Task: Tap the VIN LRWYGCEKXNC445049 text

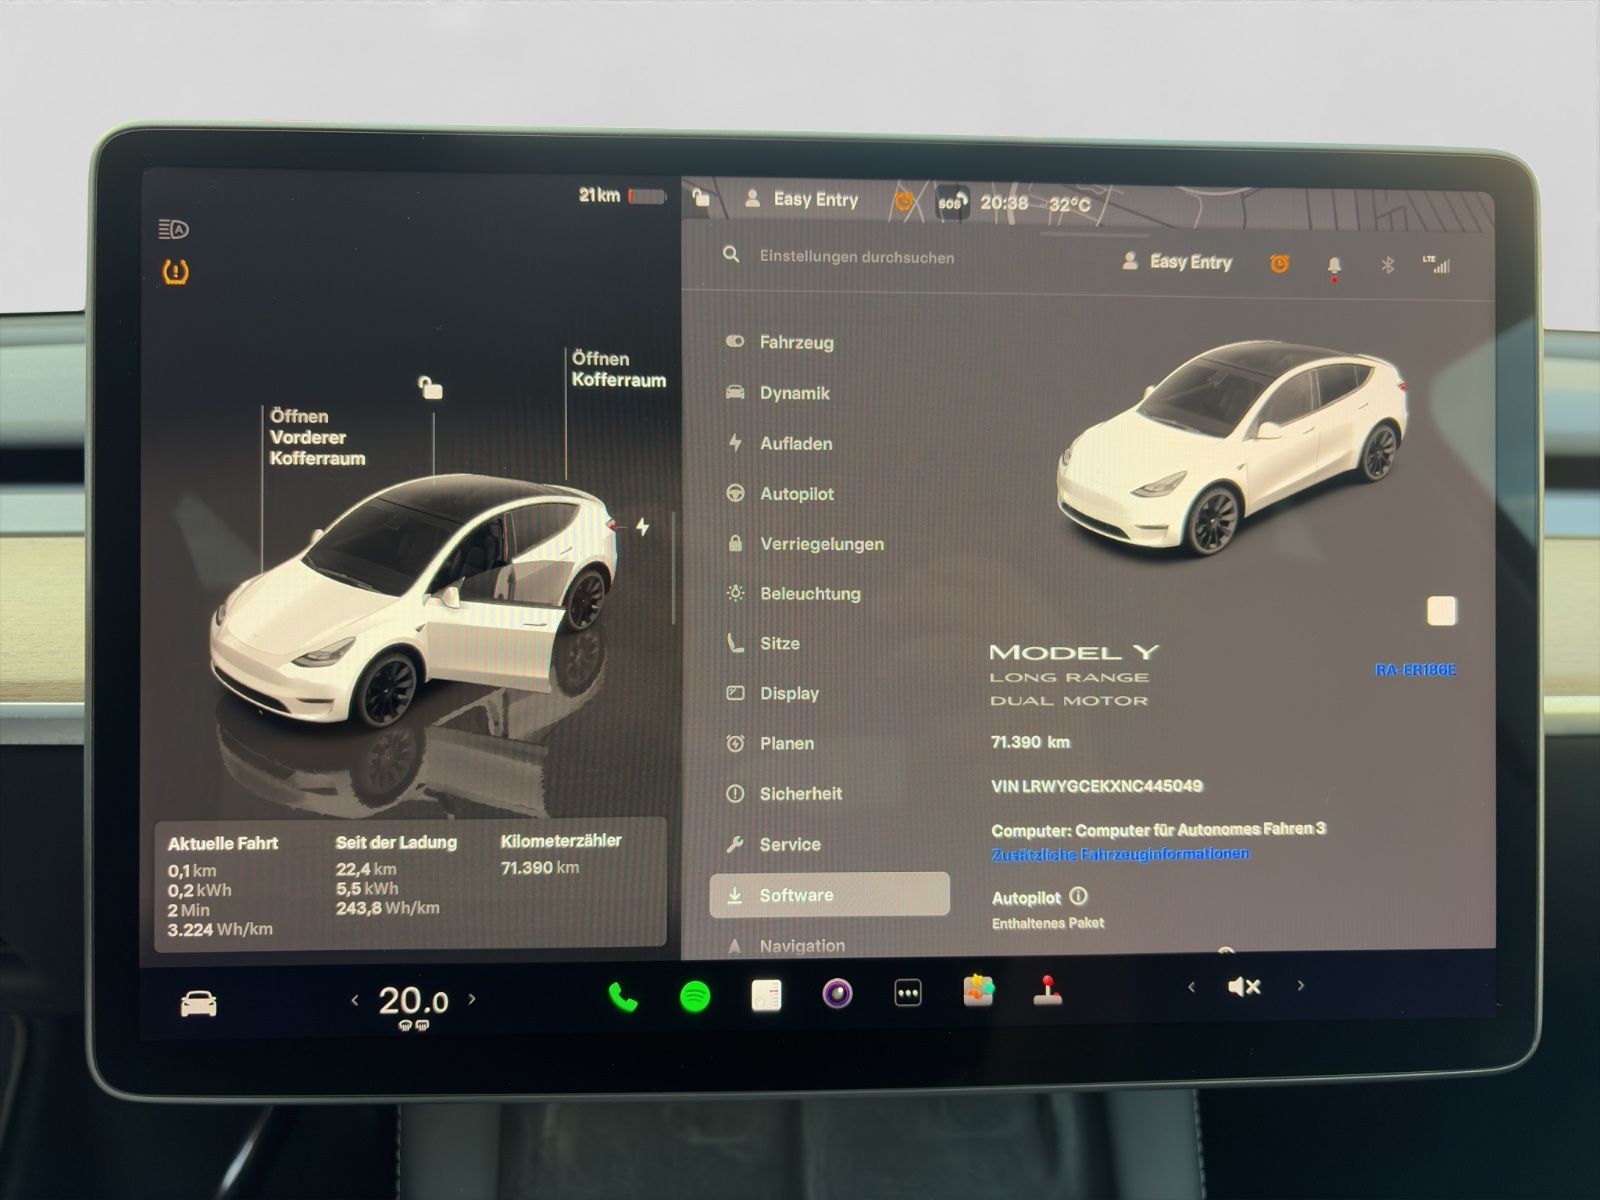Action: click(x=1096, y=786)
